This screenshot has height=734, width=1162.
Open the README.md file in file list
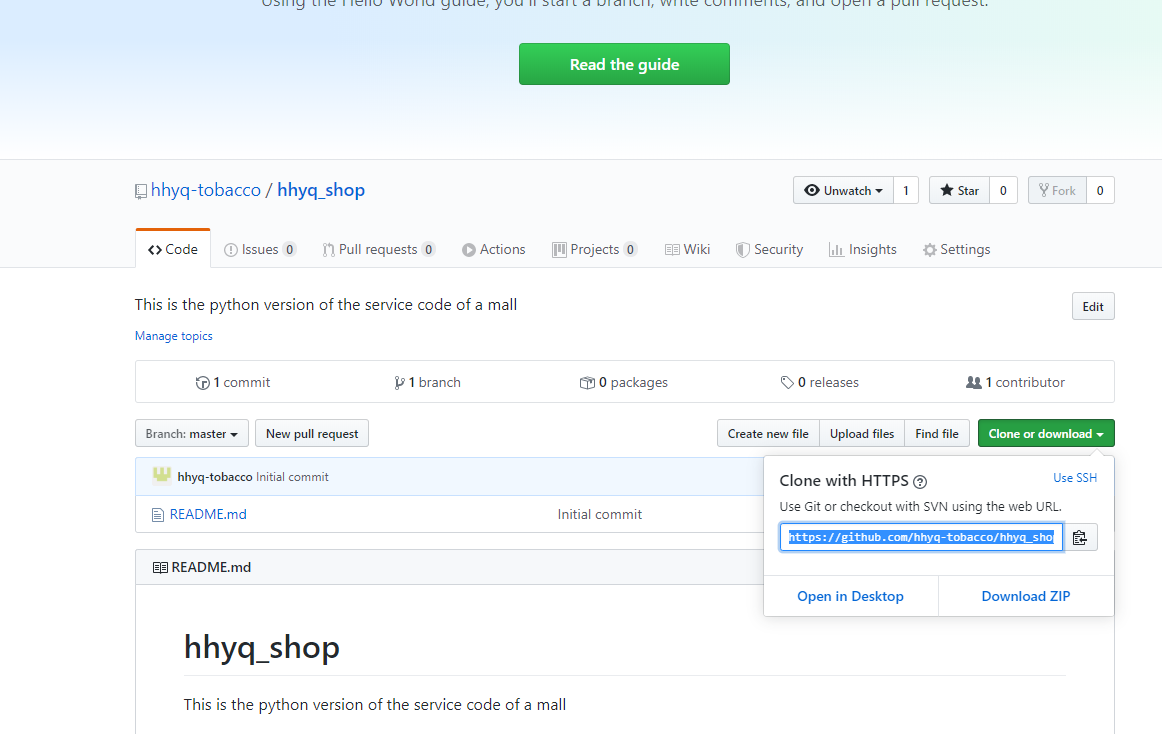click(208, 514)
